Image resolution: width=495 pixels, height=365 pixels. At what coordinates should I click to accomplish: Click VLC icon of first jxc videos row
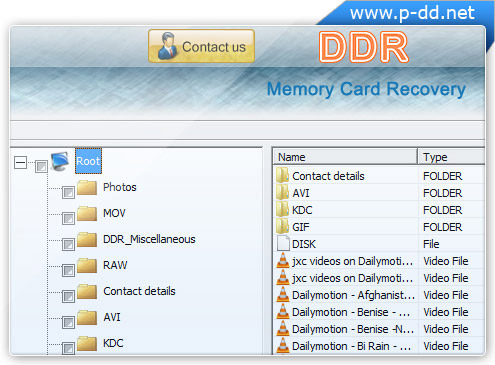point(283,260)
